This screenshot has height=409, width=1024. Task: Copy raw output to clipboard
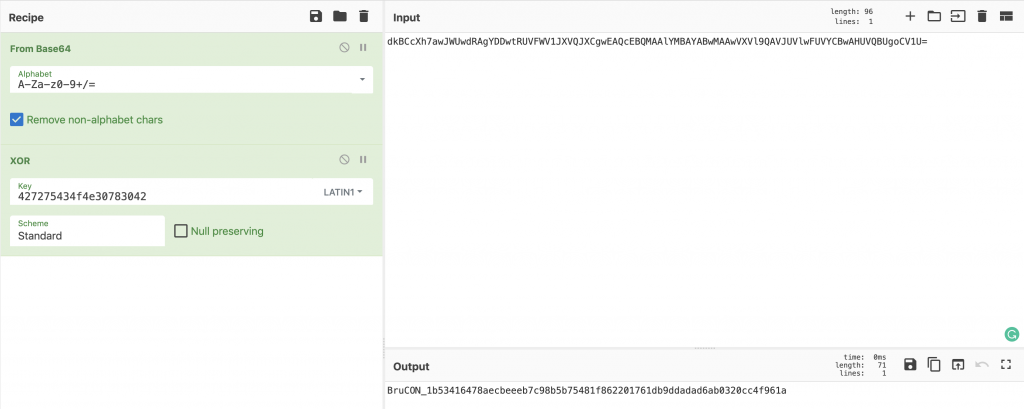[x=934, y=365]
